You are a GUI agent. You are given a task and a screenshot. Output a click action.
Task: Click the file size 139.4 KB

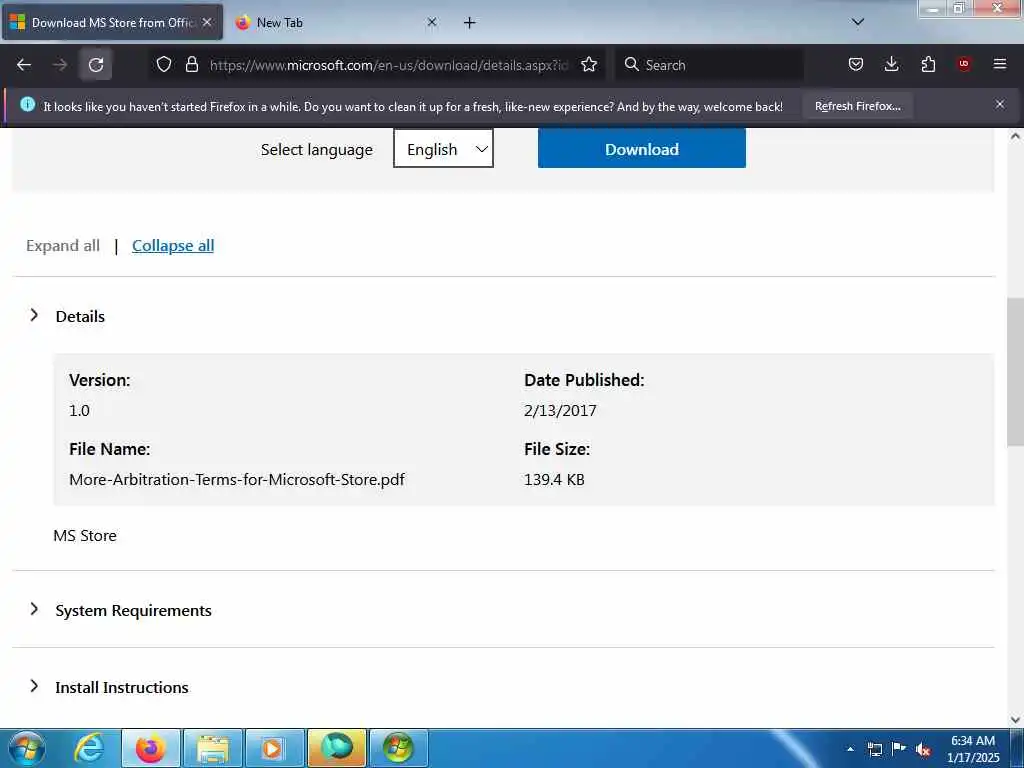click(554, 479)
